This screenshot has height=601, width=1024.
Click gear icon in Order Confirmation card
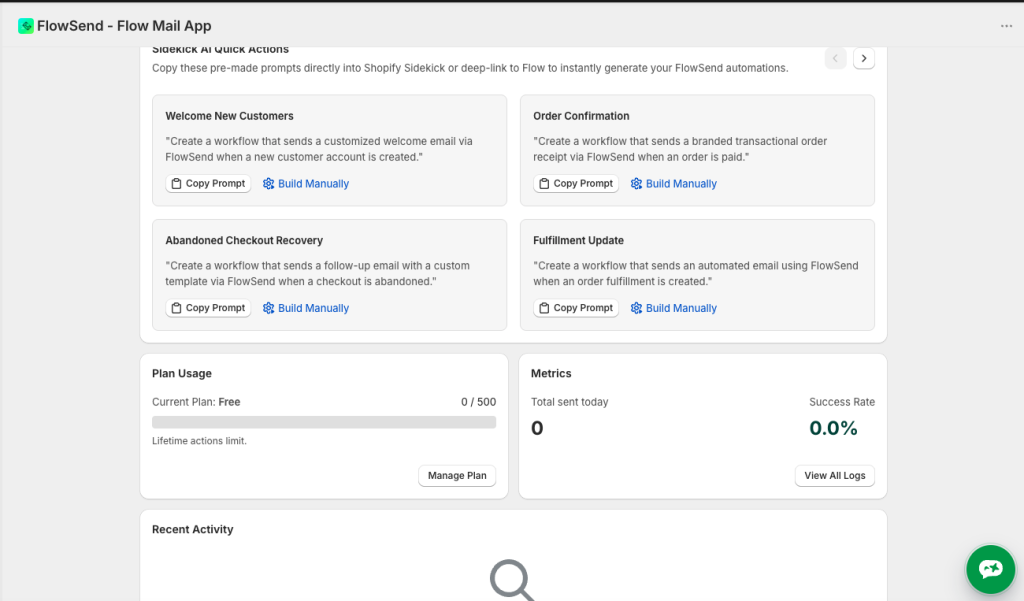click(636, 184)
